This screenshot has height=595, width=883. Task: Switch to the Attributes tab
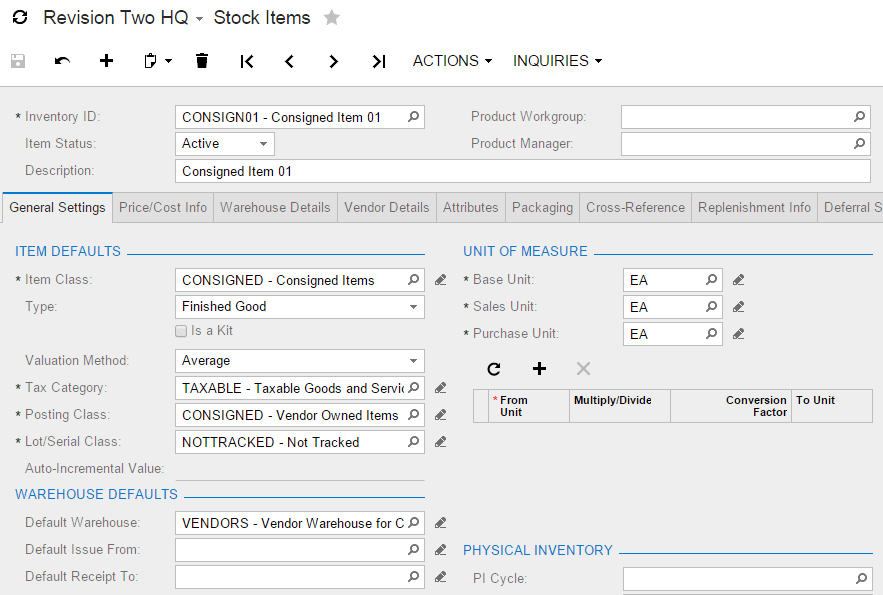471,208
